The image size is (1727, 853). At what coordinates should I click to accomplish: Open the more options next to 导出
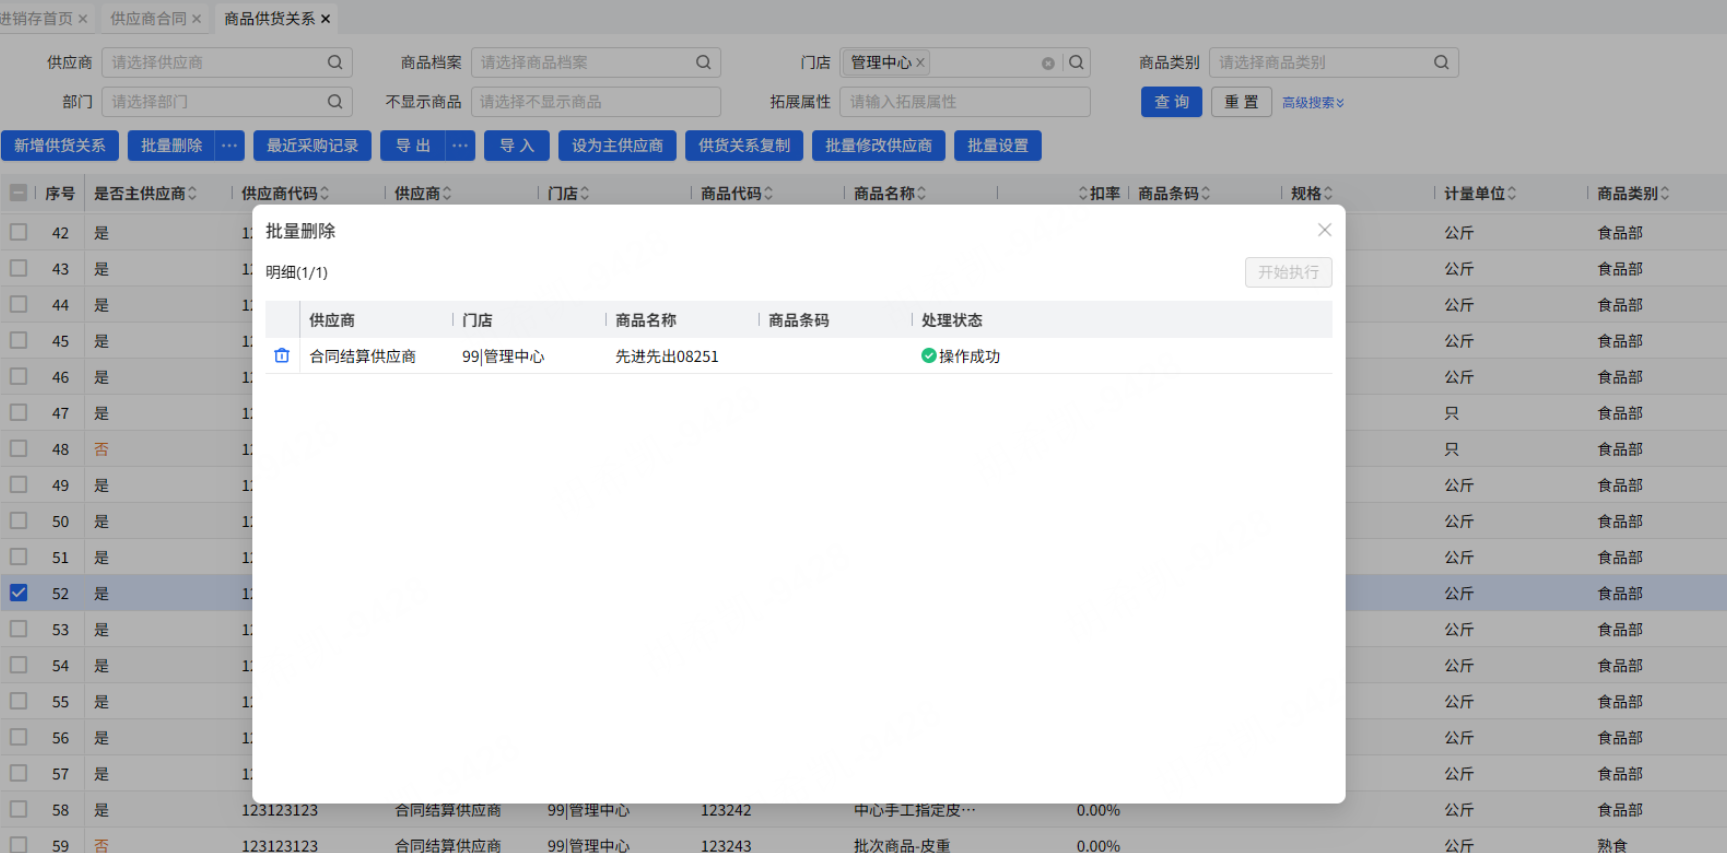(460, 146)
